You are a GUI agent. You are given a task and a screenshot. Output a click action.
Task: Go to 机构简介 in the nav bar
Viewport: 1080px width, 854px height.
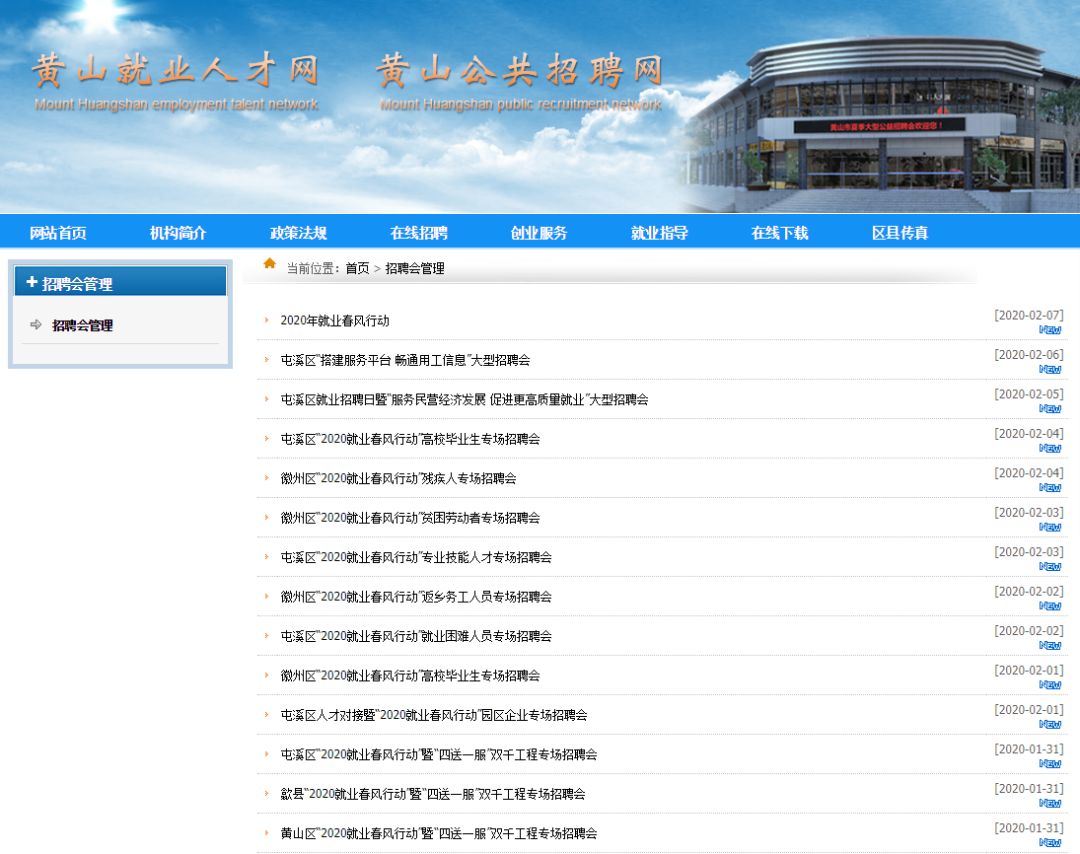[x=178, y=233]
